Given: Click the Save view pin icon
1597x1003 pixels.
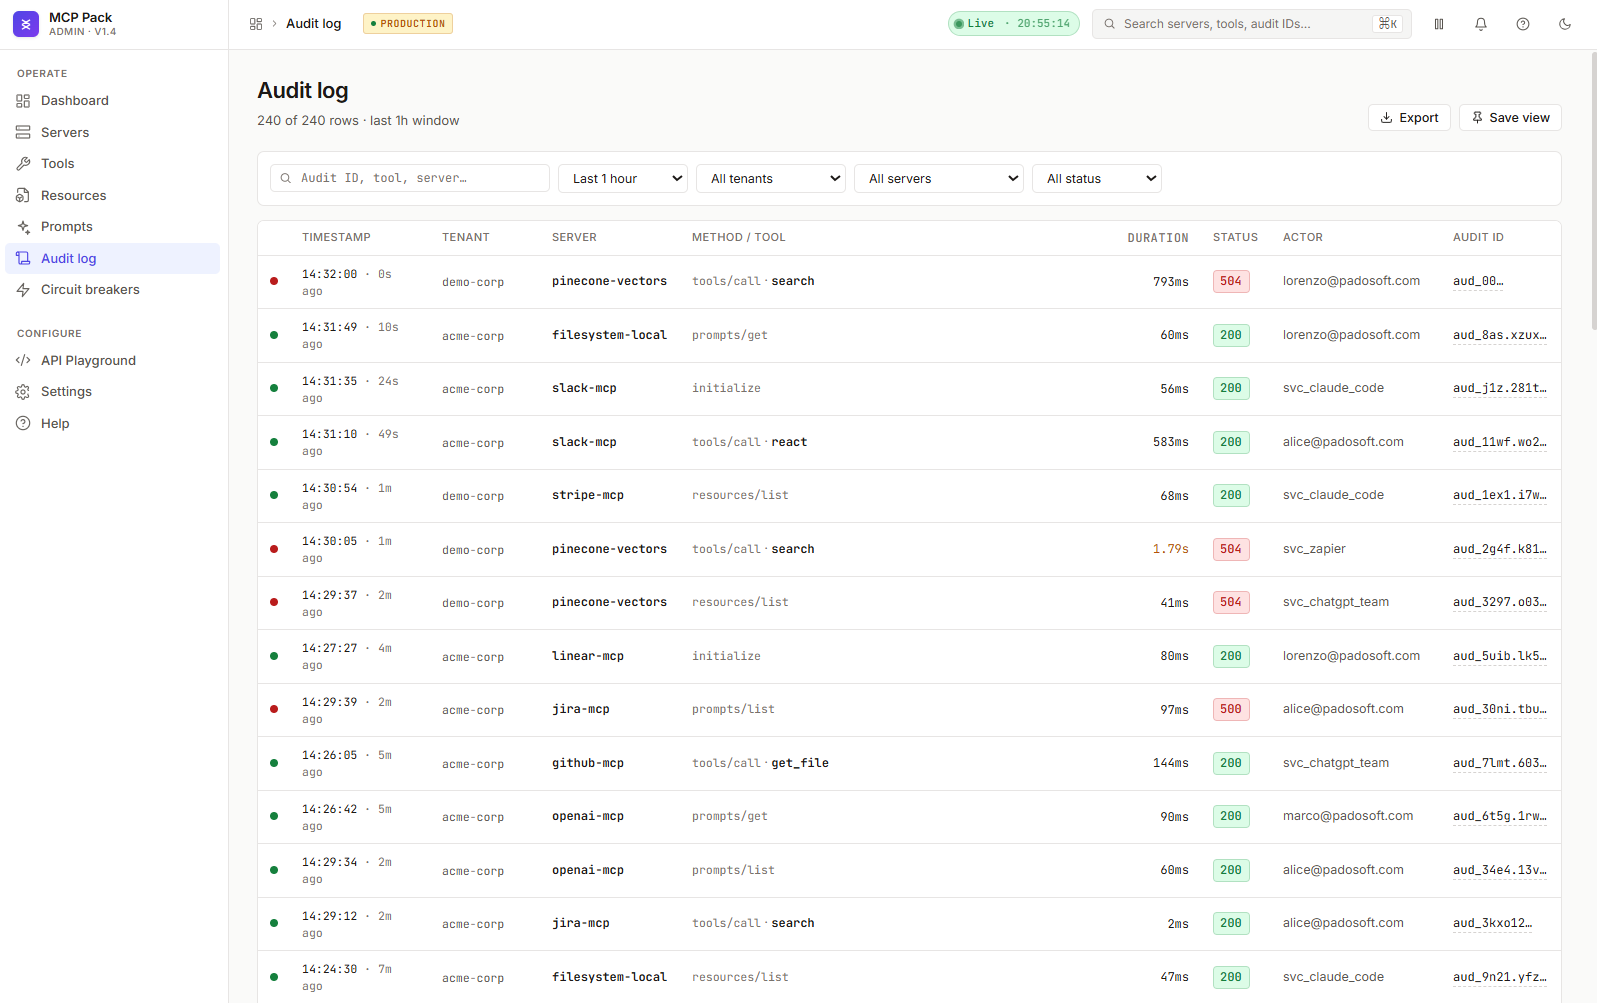Looking at the screenshot, I should coord(1477,118).
